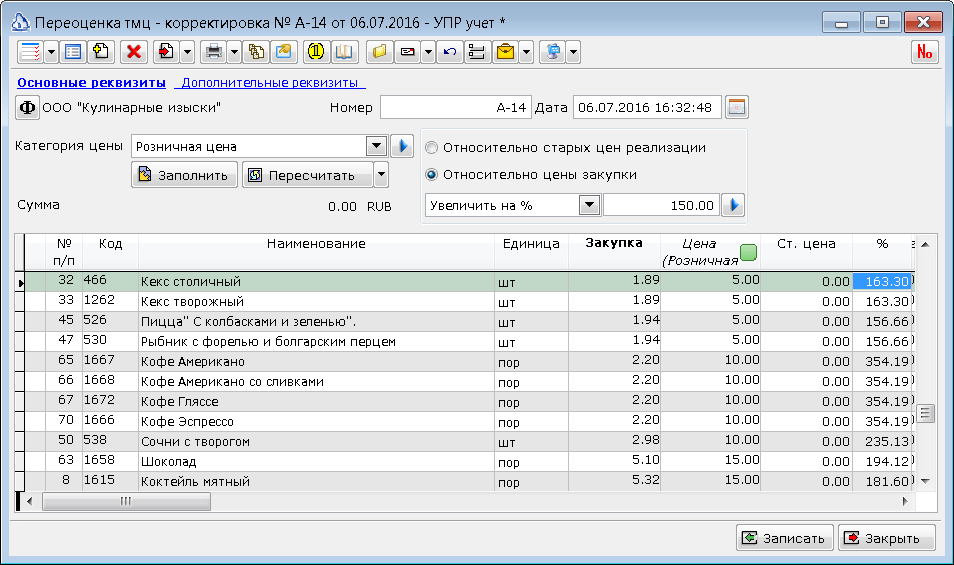Click the yellow folder icon
The width and height of the screenshot is (954, 565).
coord(380,52)
